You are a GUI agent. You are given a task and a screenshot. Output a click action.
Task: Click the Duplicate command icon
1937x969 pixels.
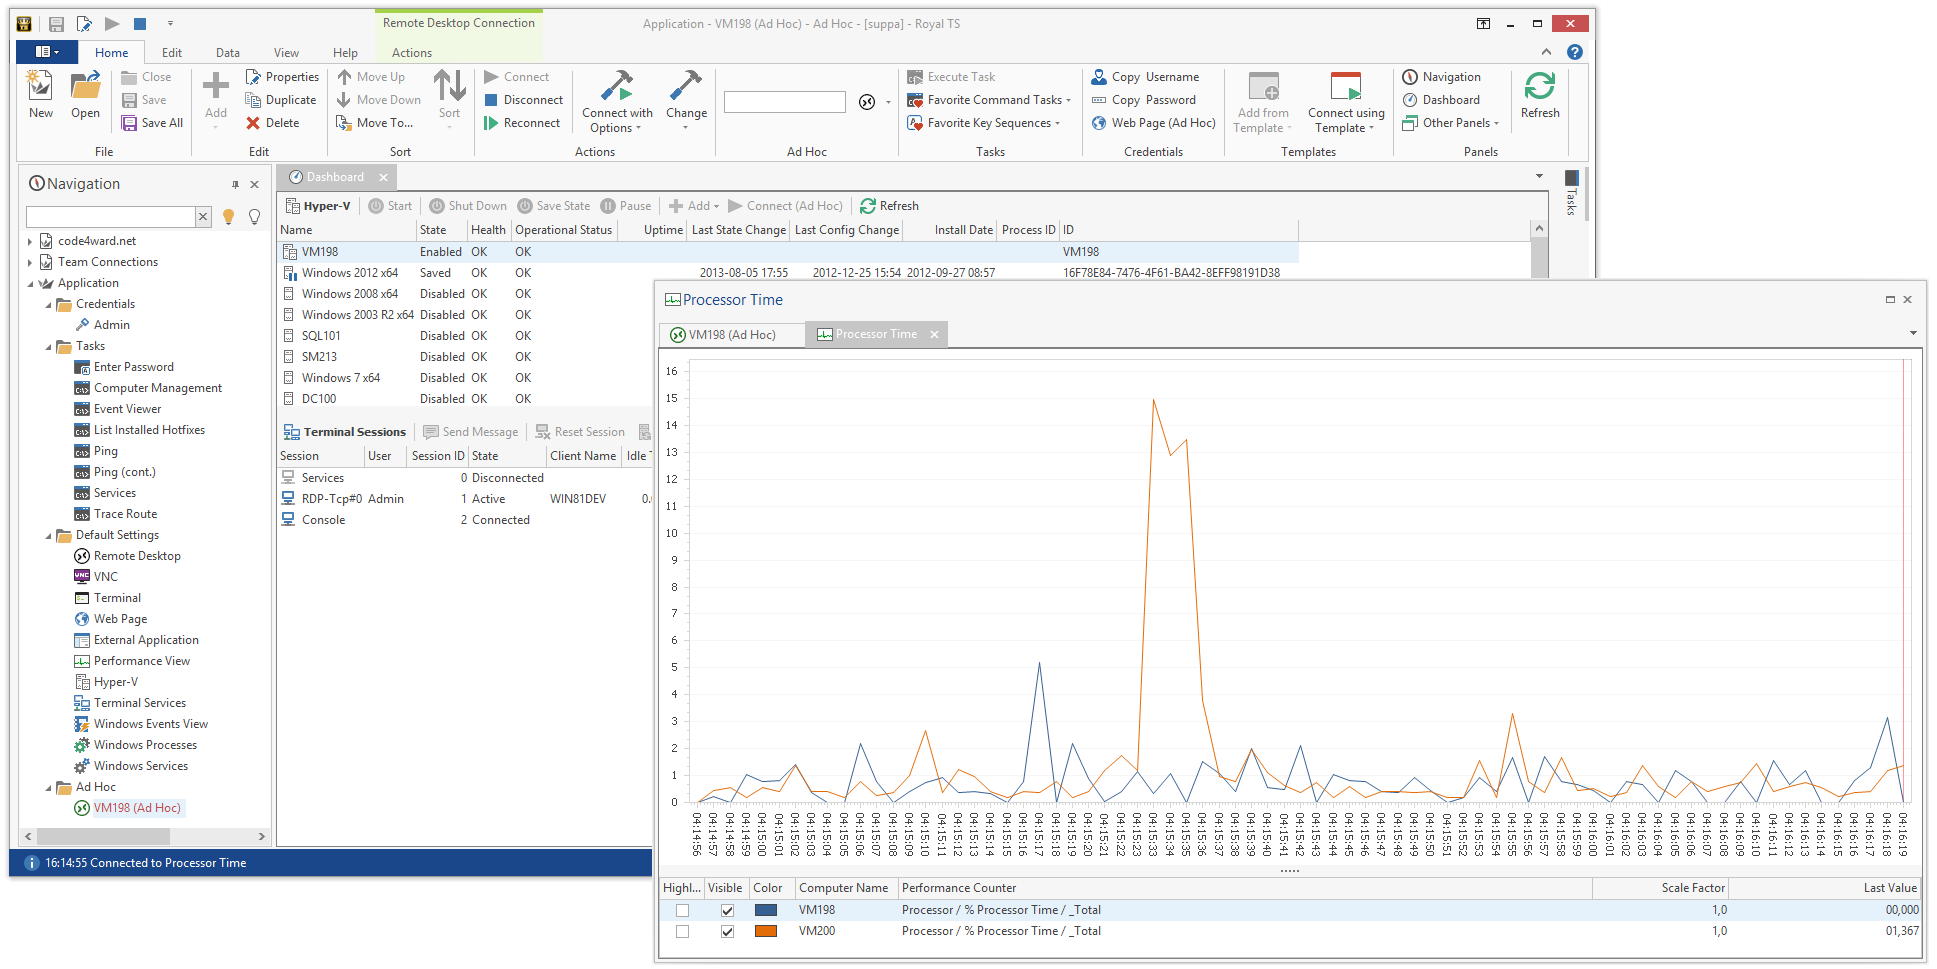pyautogui.click(x=253, y=100)
